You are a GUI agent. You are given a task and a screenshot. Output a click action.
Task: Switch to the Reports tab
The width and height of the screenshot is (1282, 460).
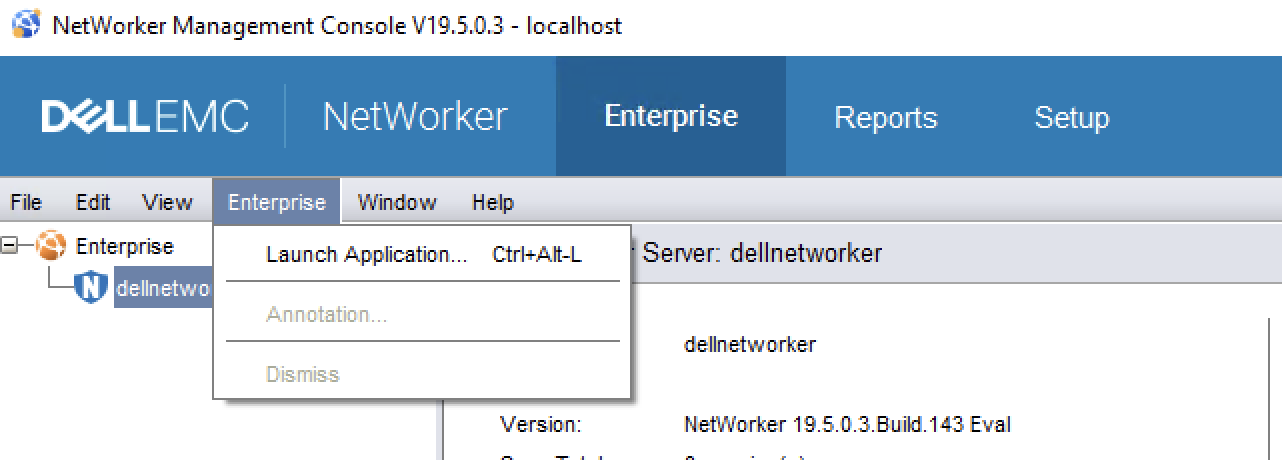tap(885, 117)
